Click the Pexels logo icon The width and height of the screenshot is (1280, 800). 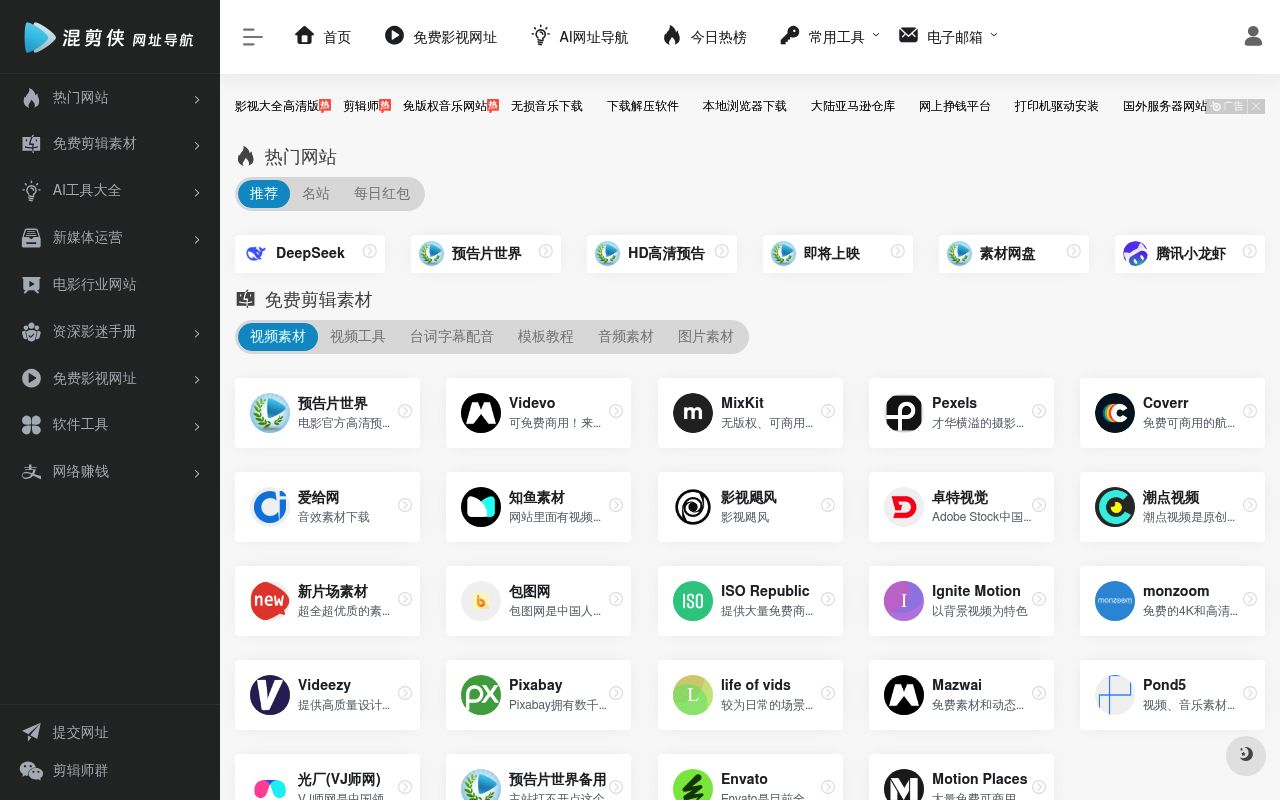pyautogui.click(x=904, y=413)
